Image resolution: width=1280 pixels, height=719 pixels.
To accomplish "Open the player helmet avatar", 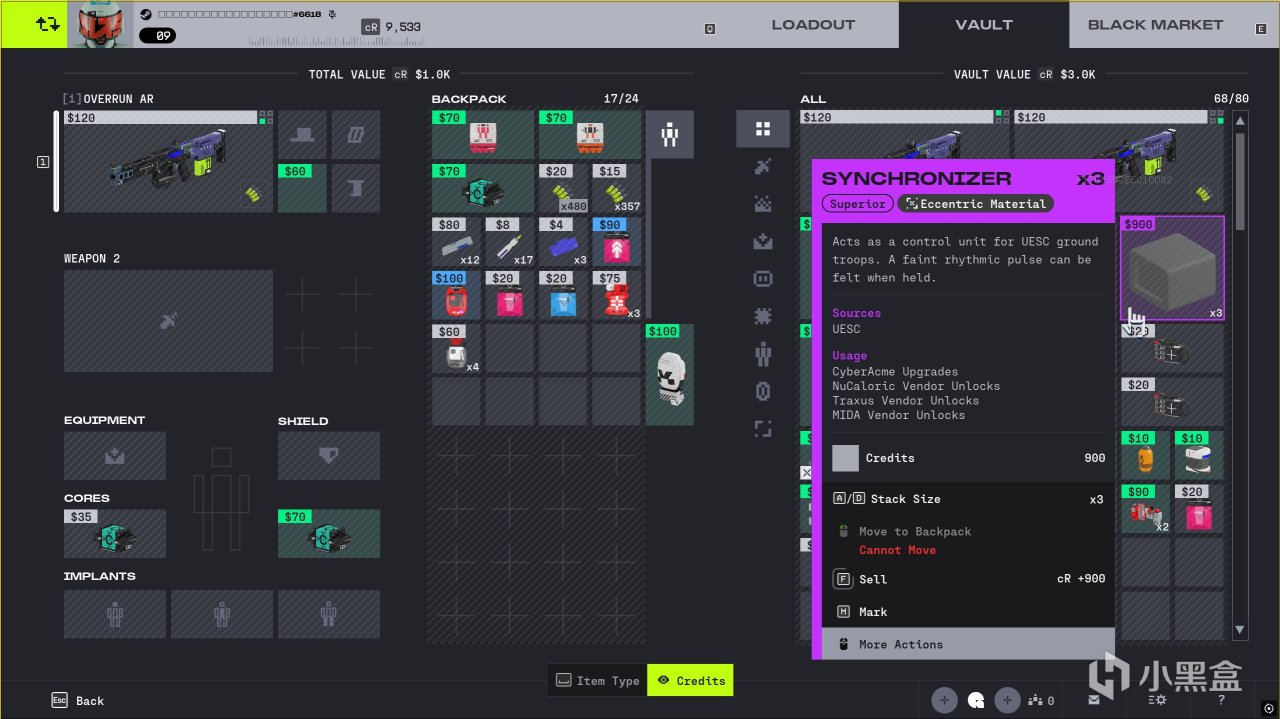I will (x=100, y=24).
